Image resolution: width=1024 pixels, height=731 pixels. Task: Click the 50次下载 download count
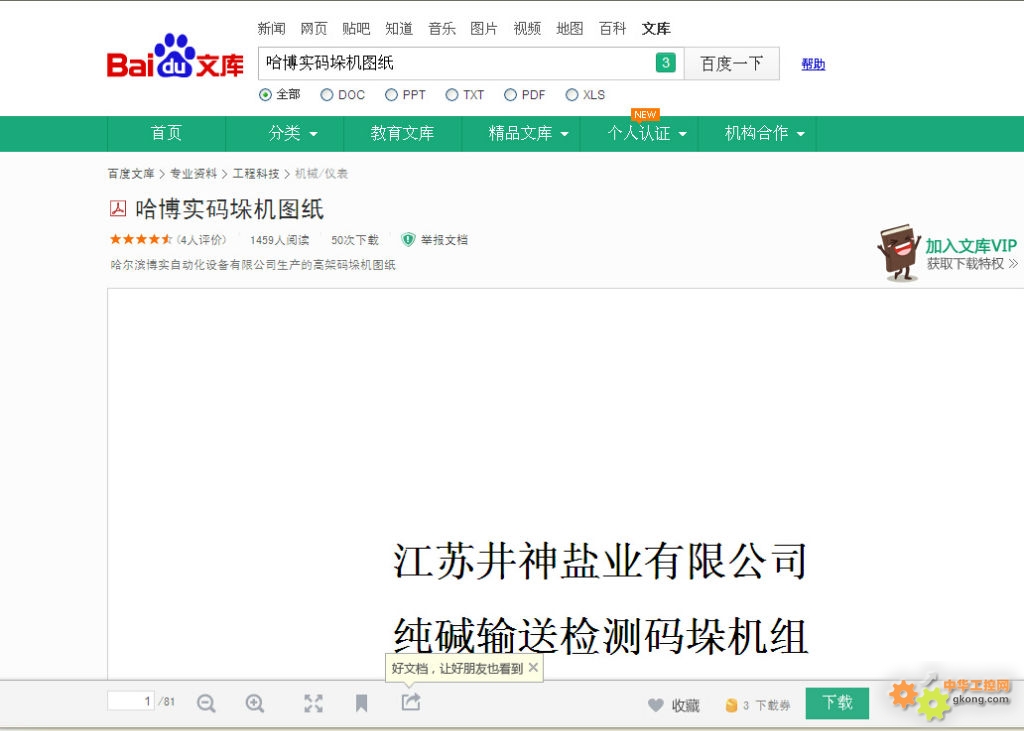pyautogui.click(x=355, y=240)
